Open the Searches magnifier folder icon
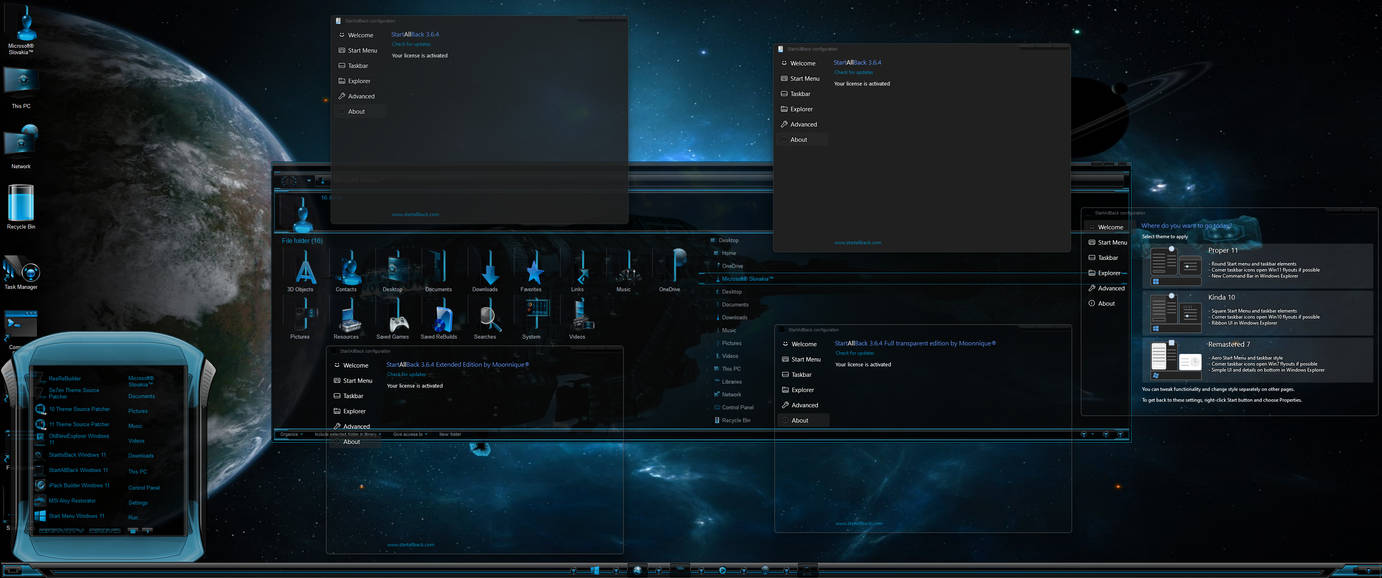Image resolution: width=1382 pixels, height=578 pixels. click(x=486, y=316)
